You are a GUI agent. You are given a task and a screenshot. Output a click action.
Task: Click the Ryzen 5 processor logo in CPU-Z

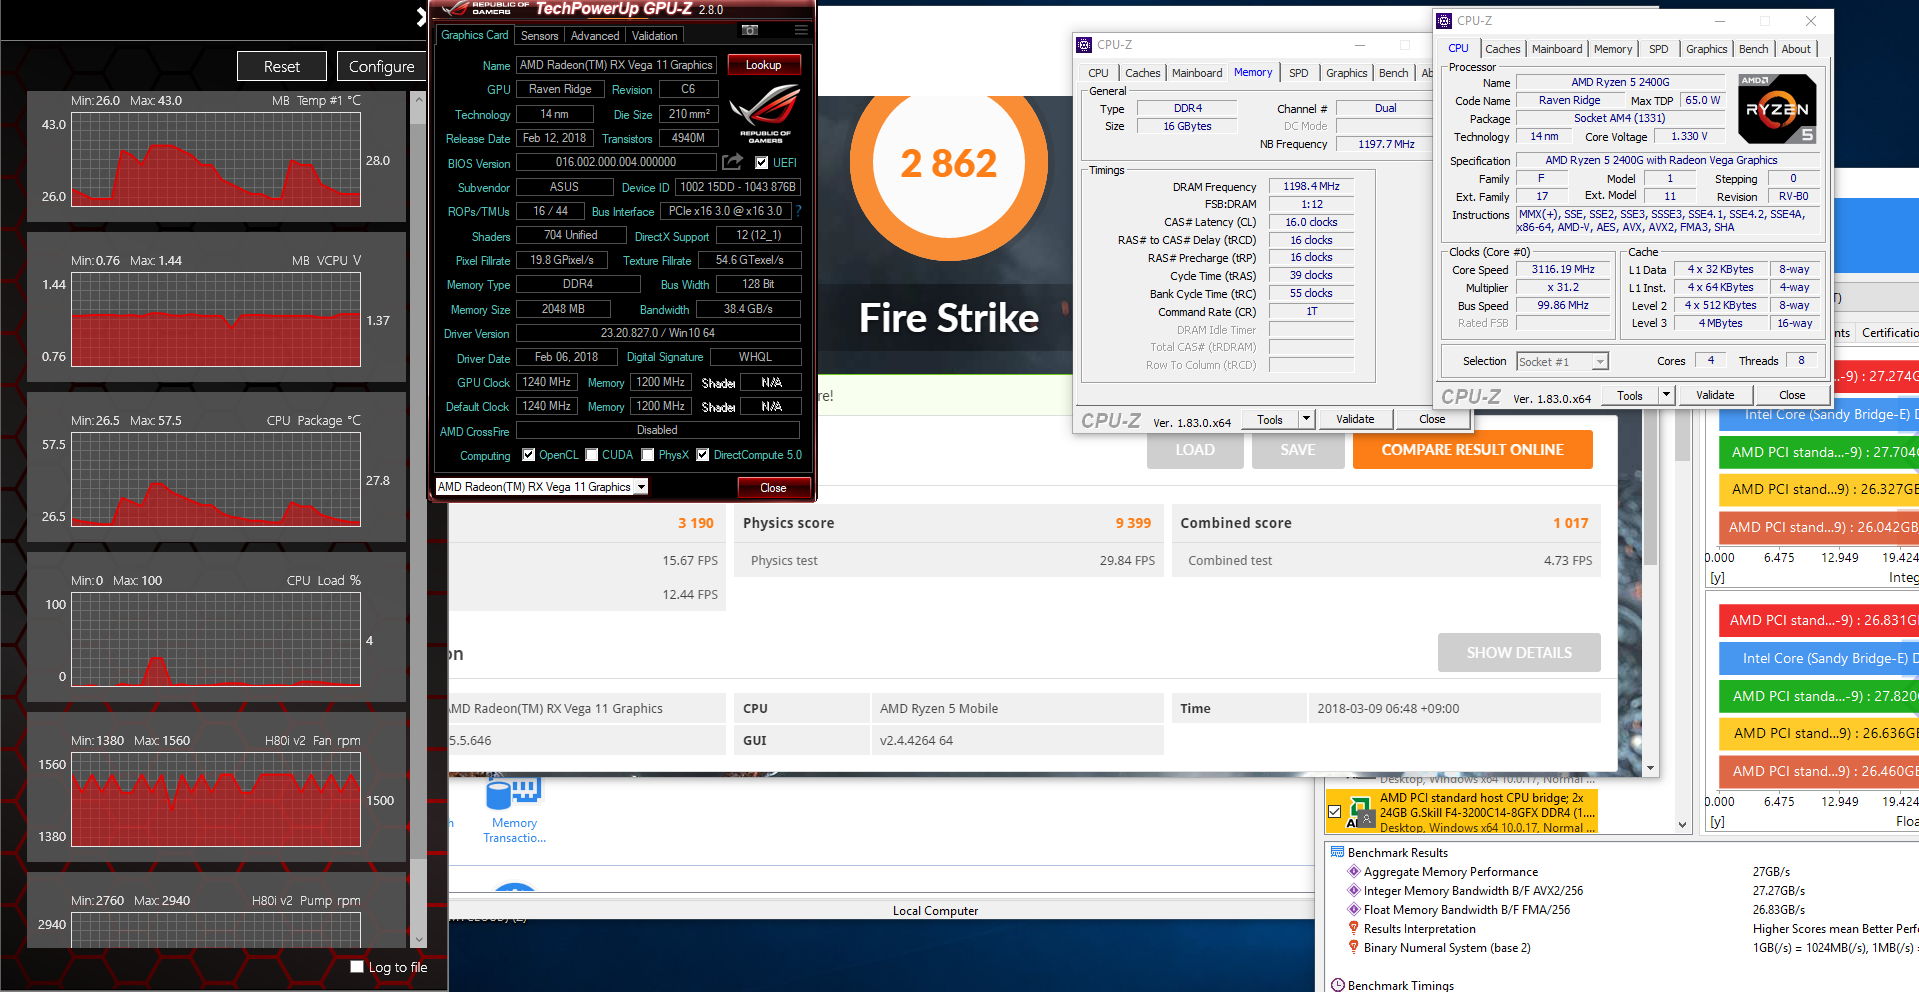pyautogui.click(x=1777, y=110)
